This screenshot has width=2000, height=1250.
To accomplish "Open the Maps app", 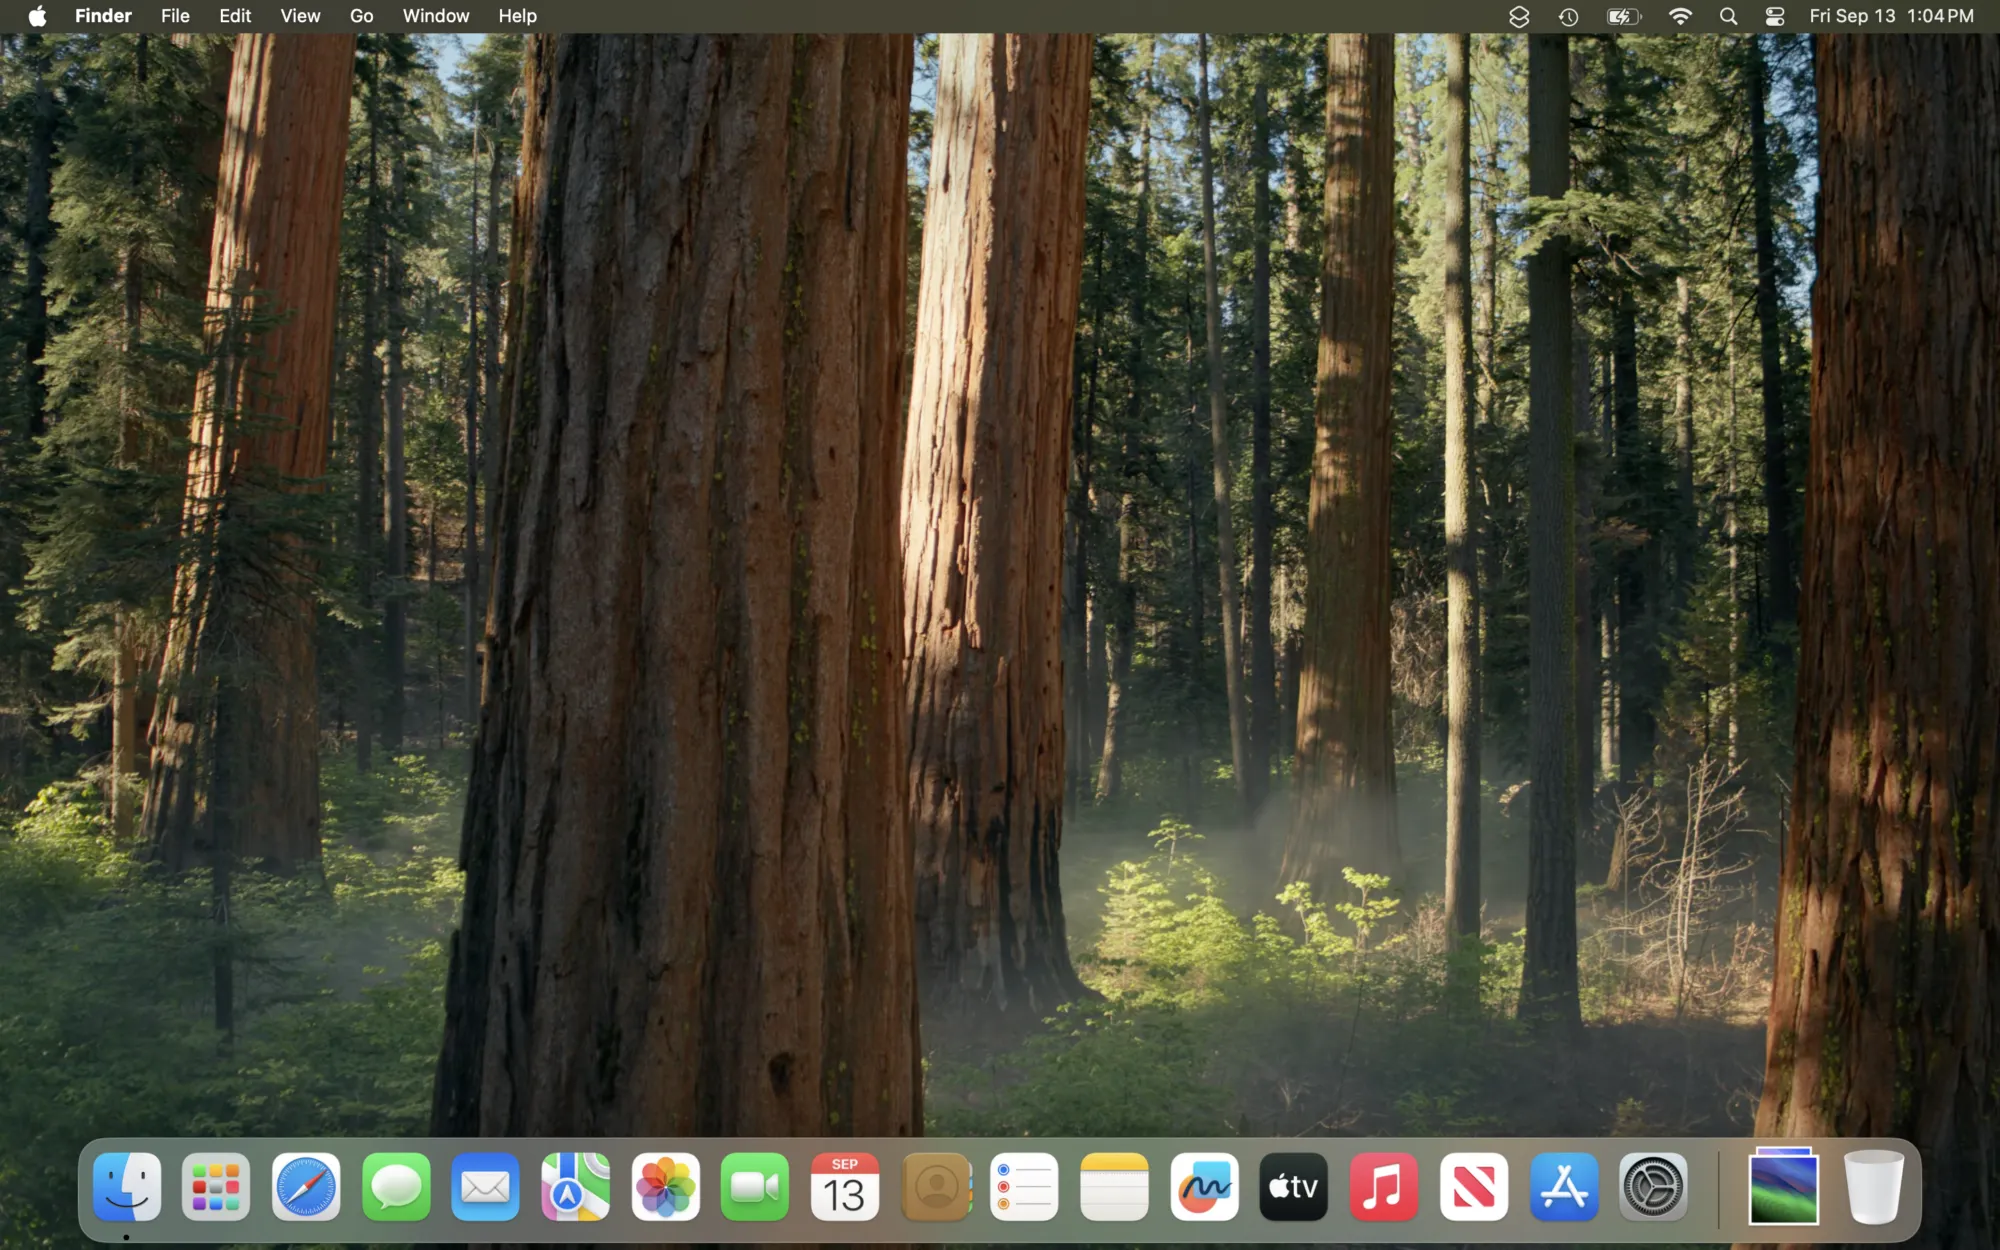I will coord(575,1188).
